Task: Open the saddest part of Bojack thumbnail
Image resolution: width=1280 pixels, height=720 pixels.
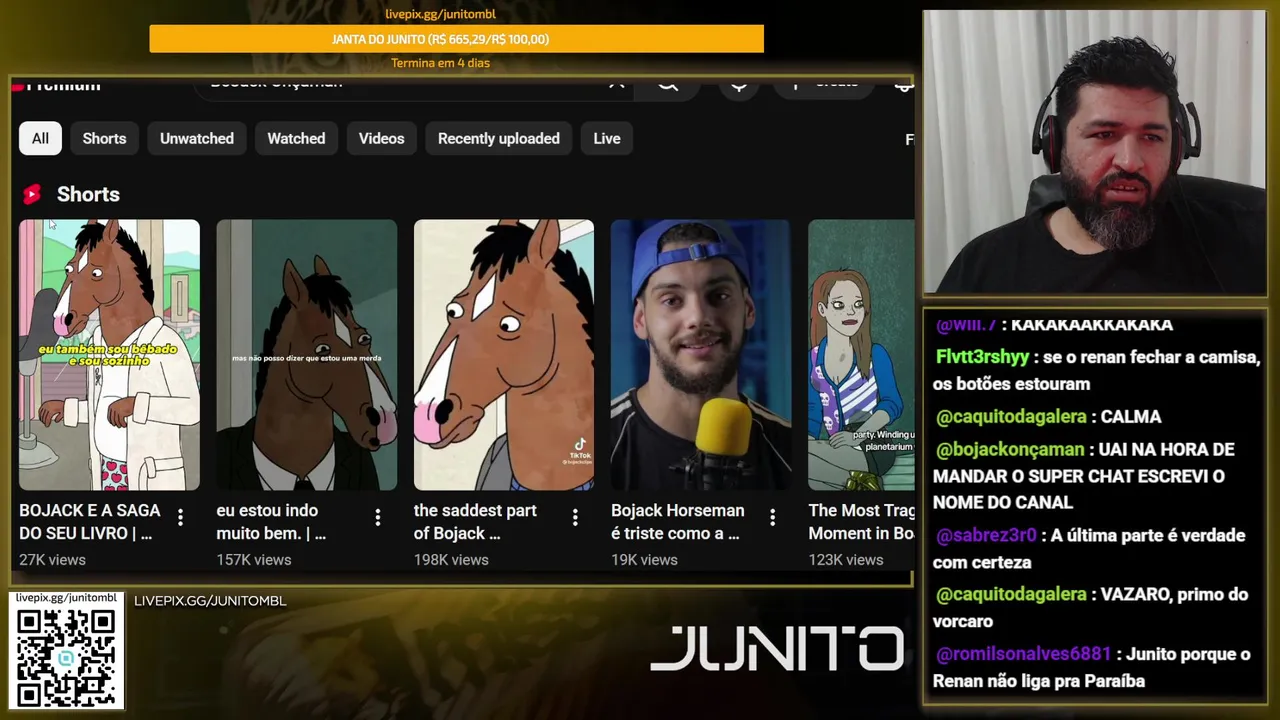Action: click(x=504, y=355)
